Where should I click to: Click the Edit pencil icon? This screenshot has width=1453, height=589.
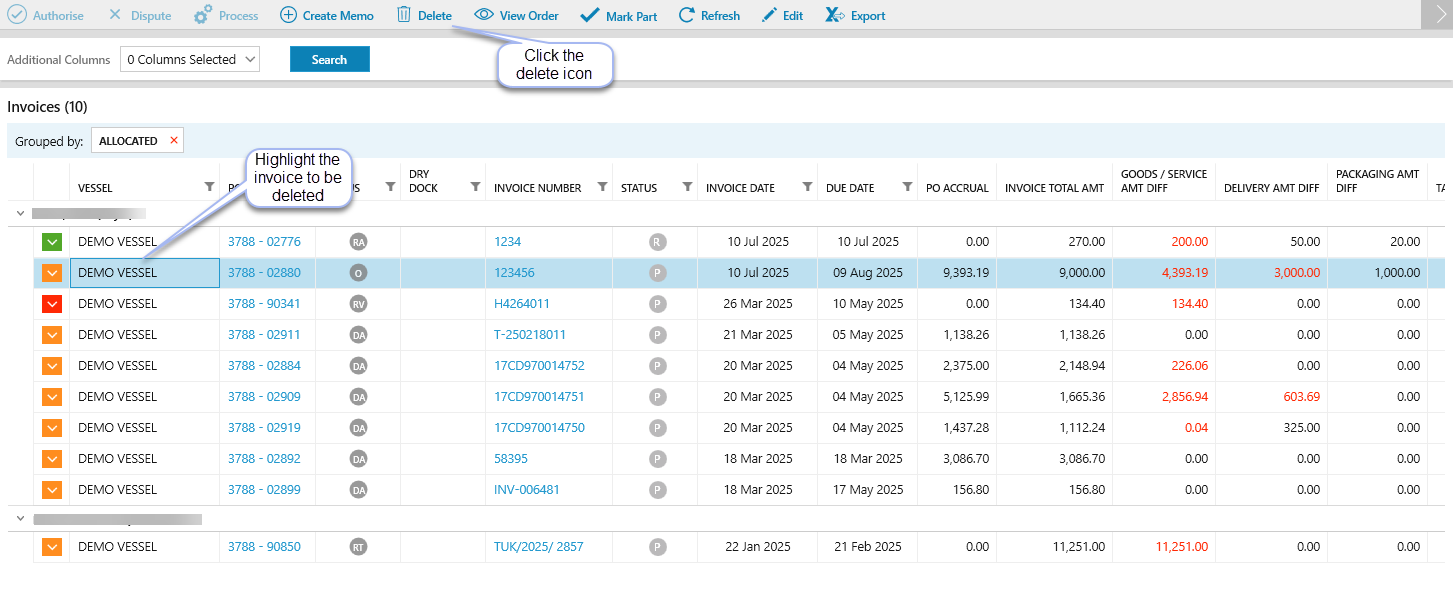click(x=769, y=15)
